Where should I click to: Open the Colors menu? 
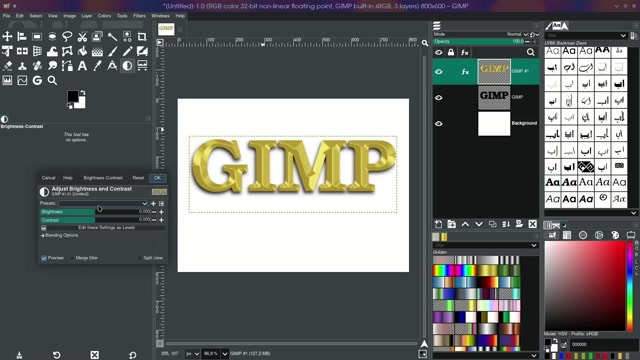click(104, 16)
